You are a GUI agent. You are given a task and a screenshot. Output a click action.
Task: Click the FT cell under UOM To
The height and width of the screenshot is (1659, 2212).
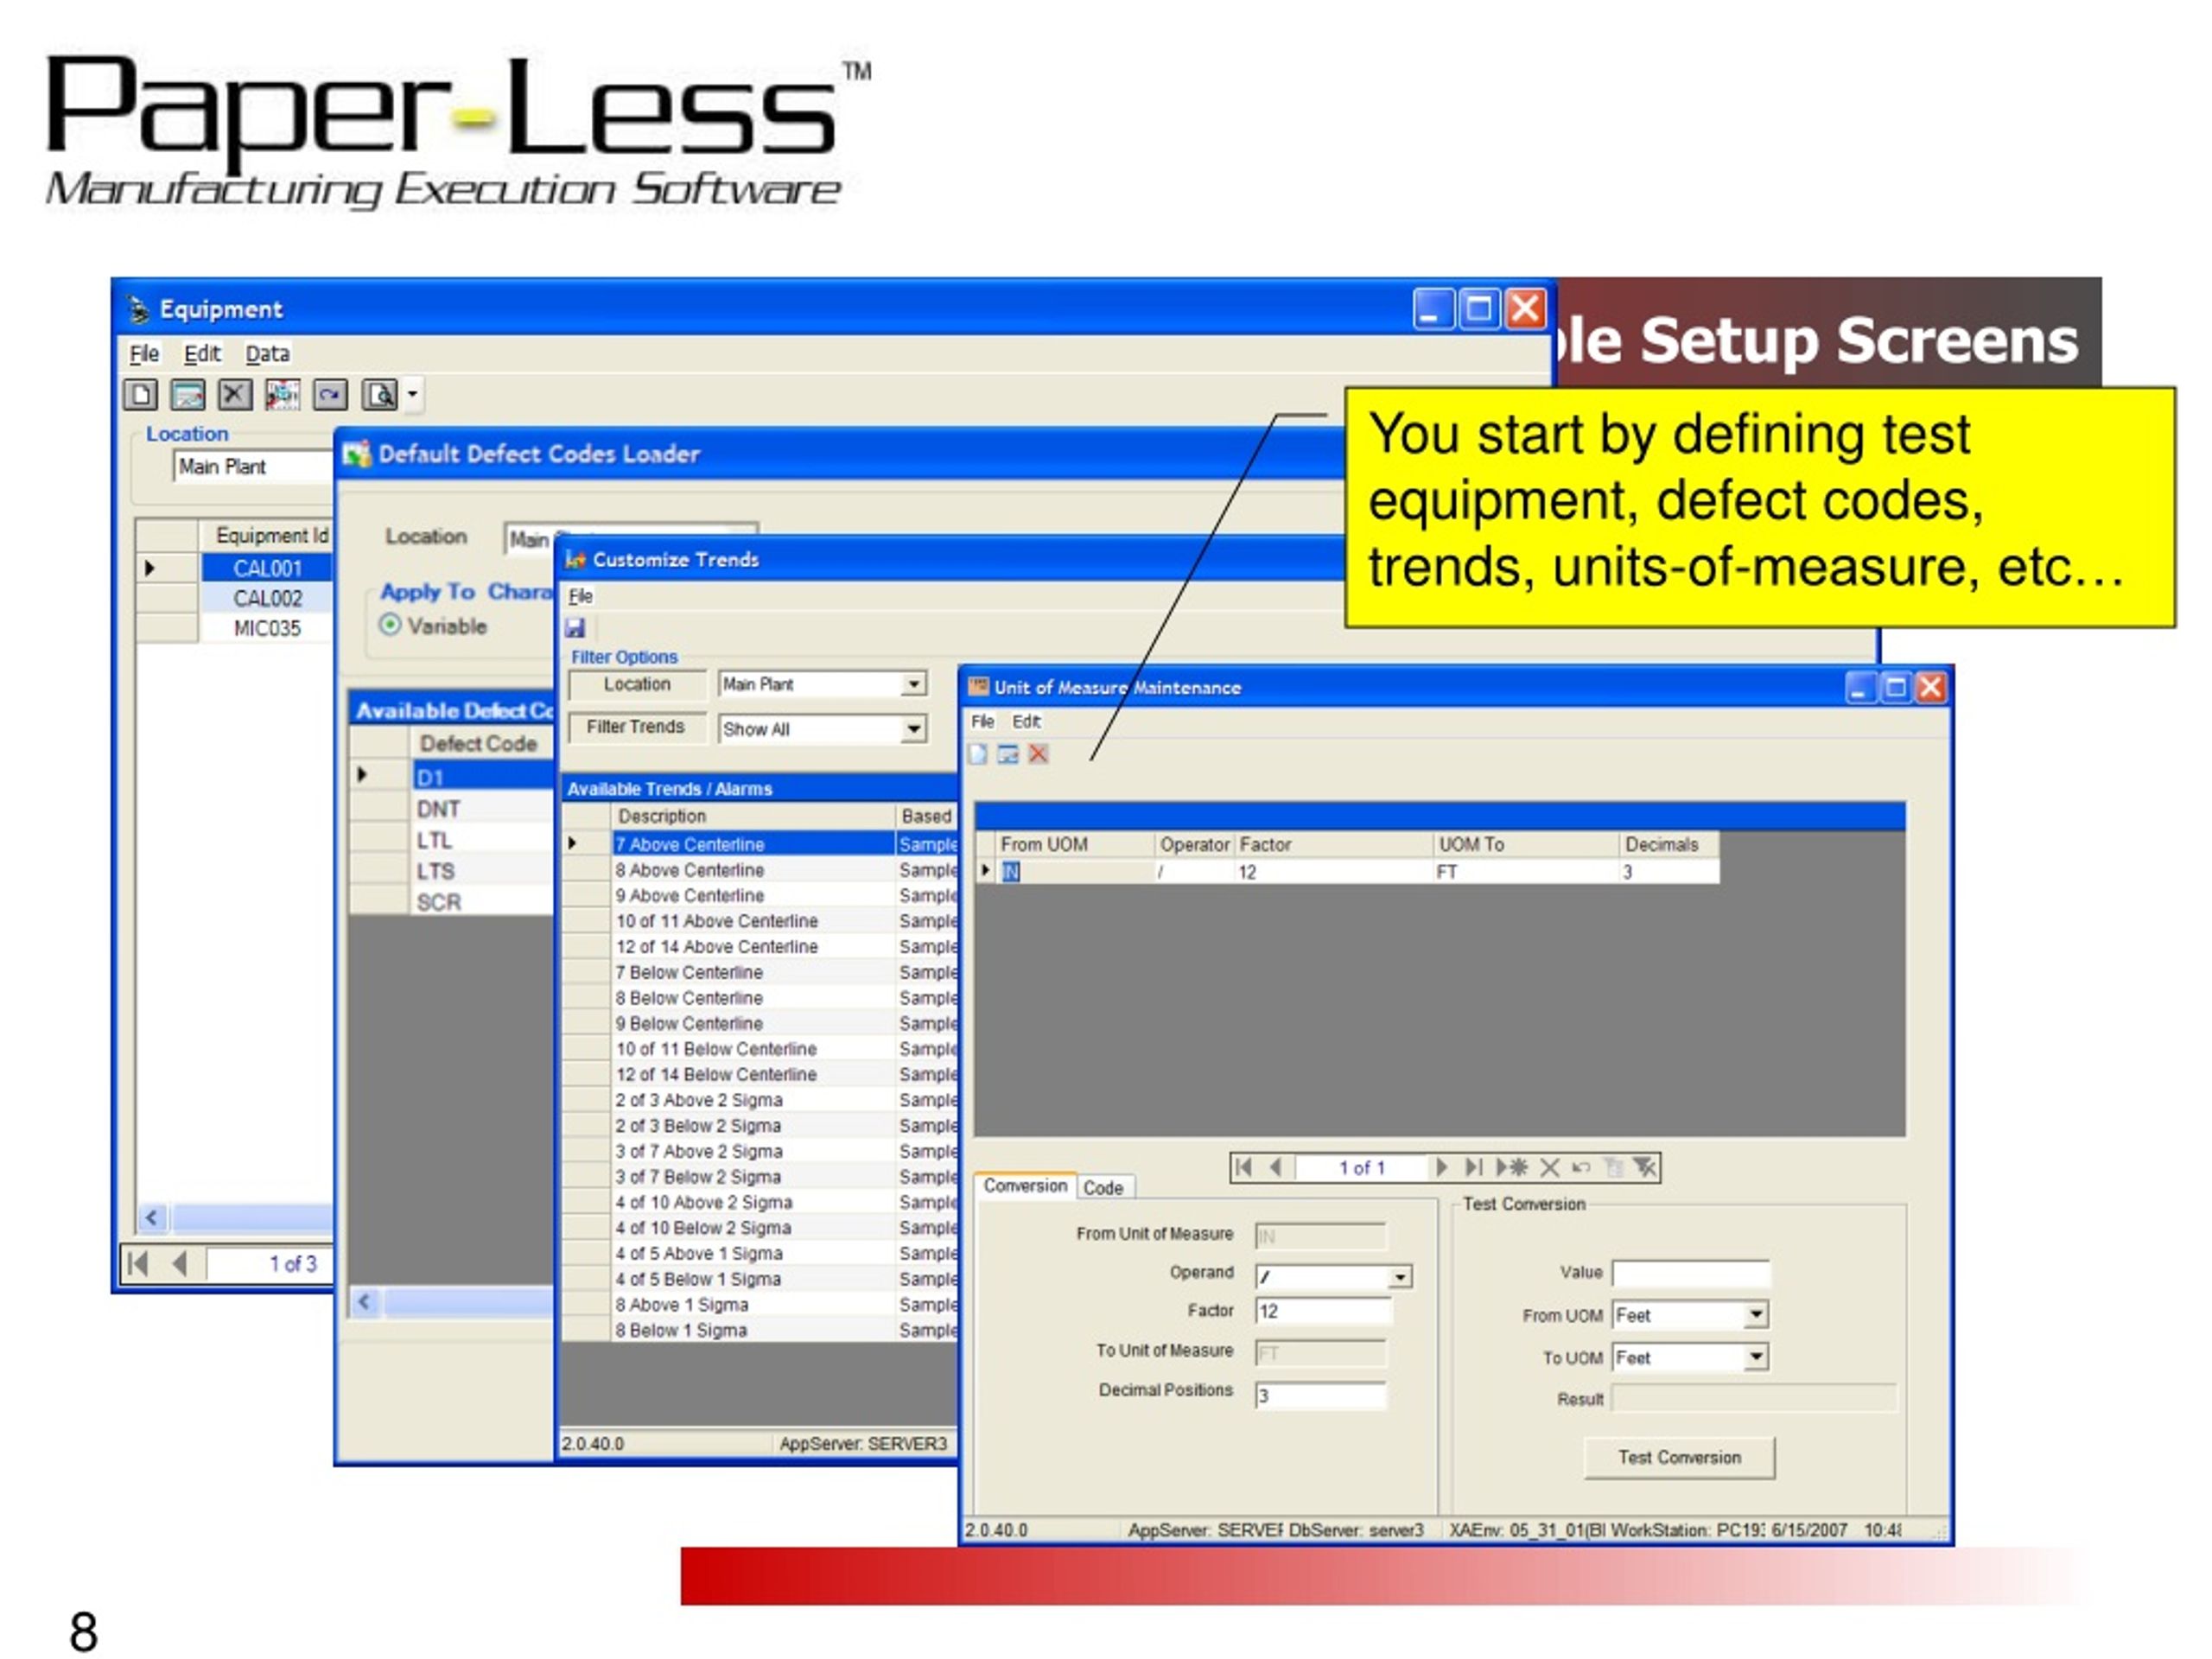(1525, 872)
